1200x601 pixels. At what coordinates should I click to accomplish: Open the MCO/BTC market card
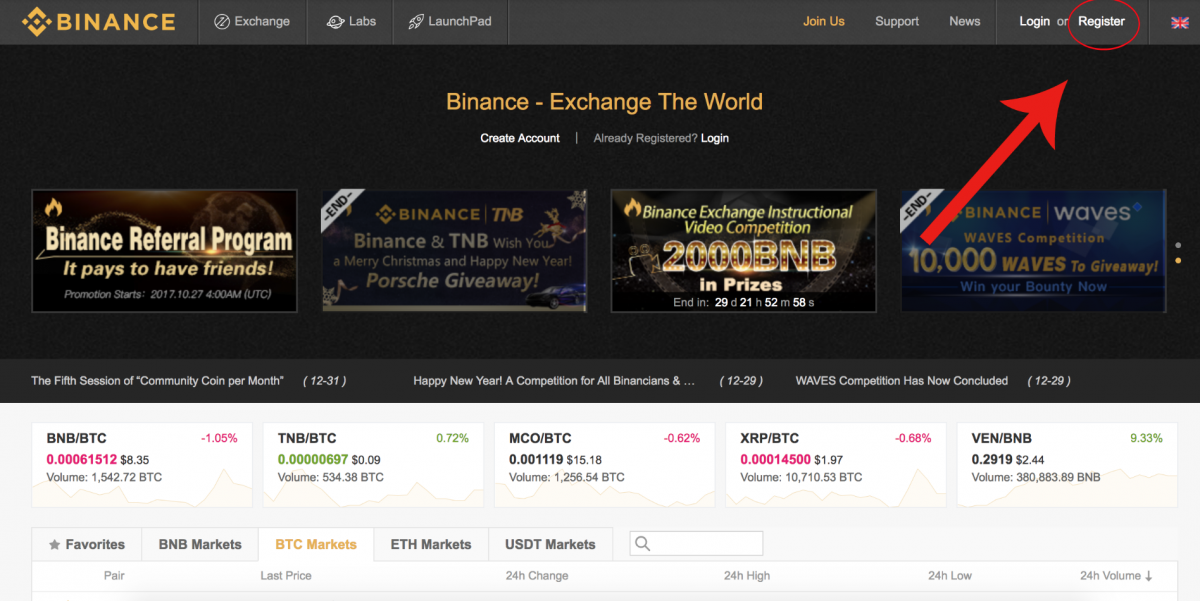pos(605,464)
